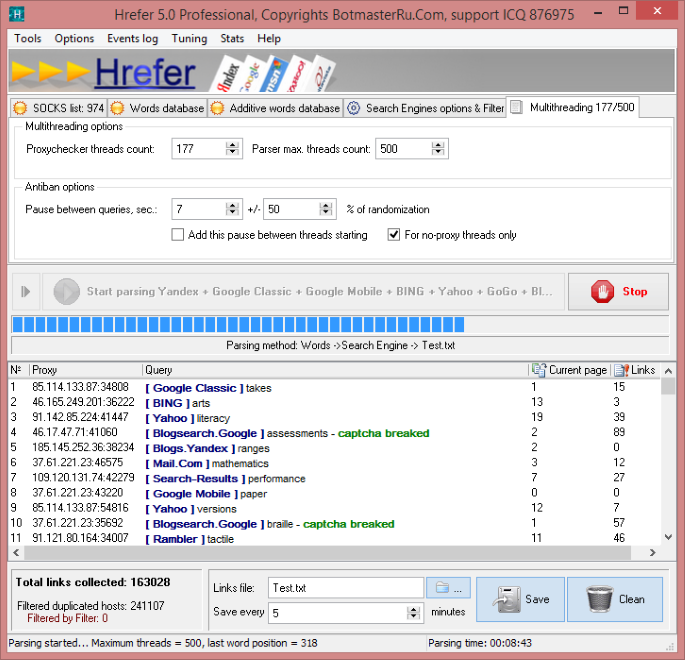Decrease pause between queries with down arrow
This screenshot has width=685, height=660.
[x=233, y=213]
